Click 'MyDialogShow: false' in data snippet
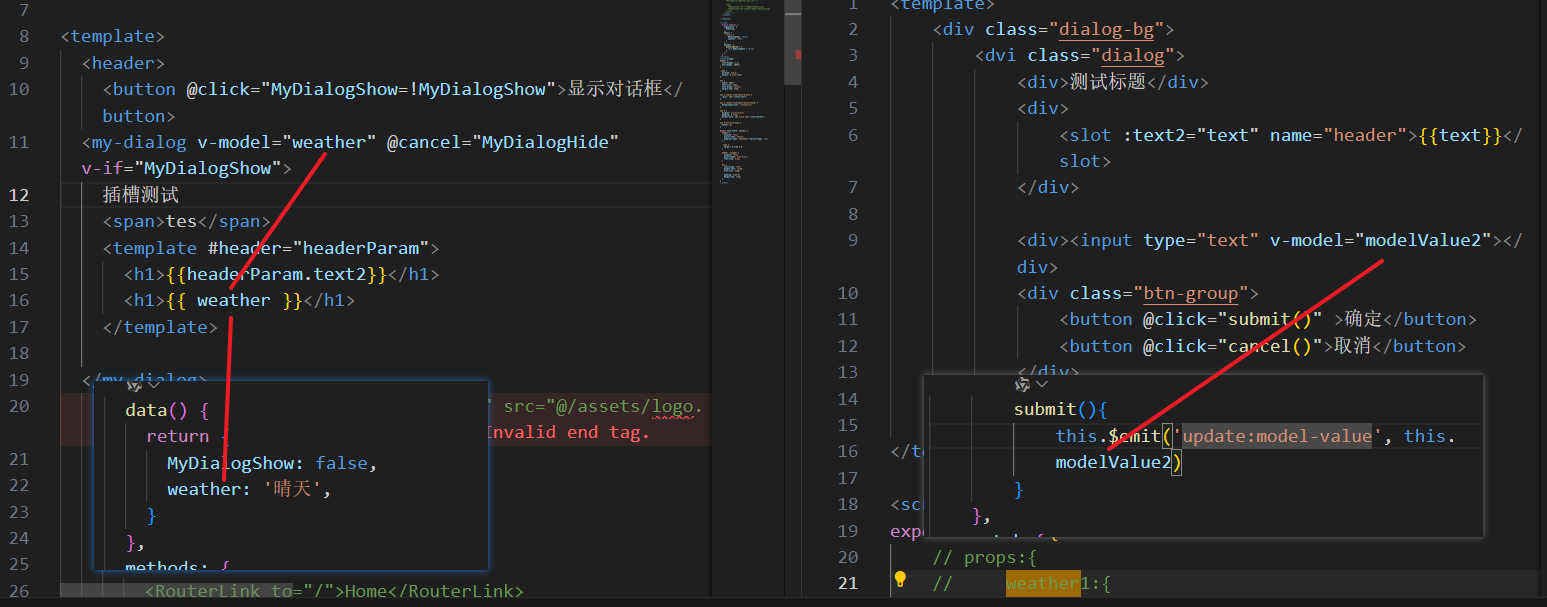 point(271,463)
